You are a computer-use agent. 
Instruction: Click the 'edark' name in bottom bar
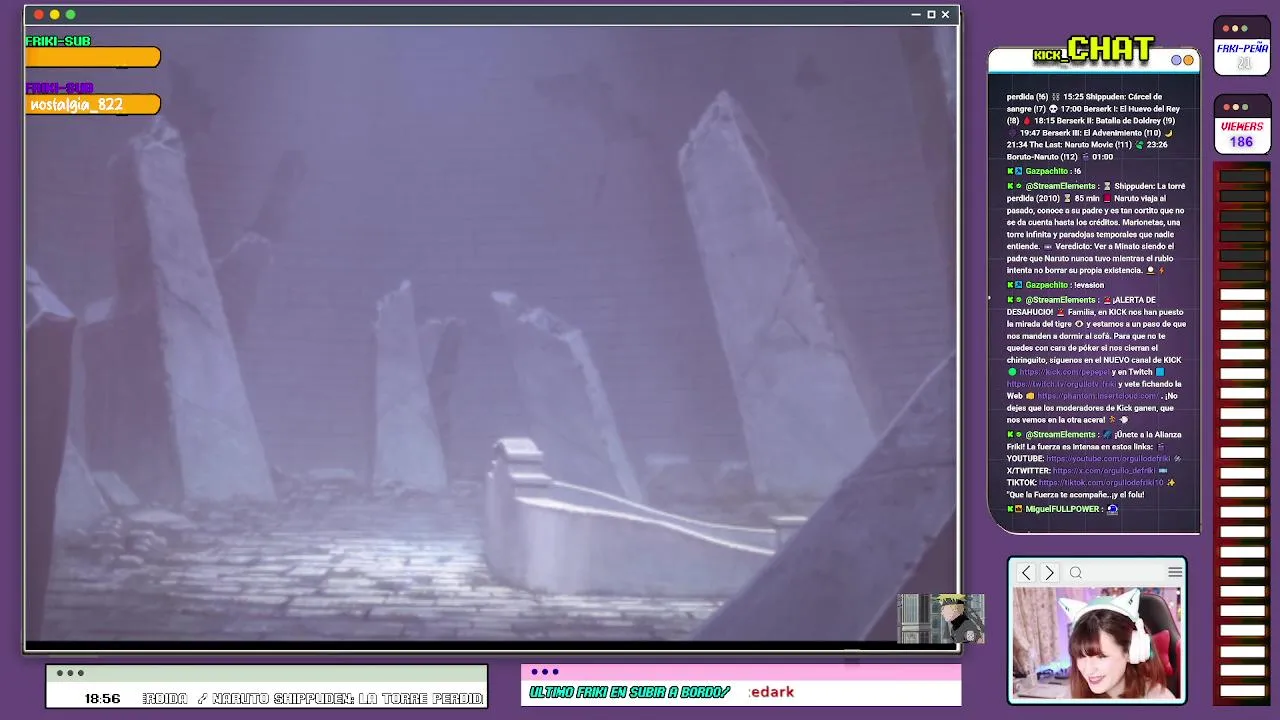pyautogui.click(x=771, y=692)
